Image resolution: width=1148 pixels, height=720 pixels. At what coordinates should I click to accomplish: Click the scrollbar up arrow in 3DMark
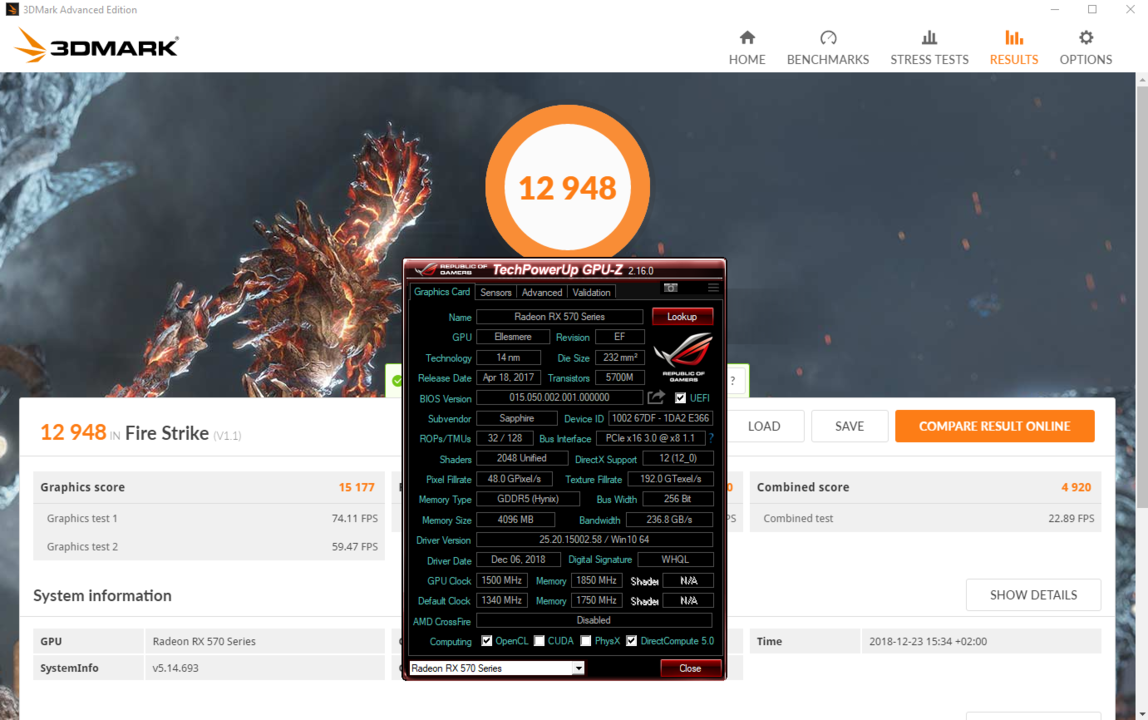tap(1141, 78)
